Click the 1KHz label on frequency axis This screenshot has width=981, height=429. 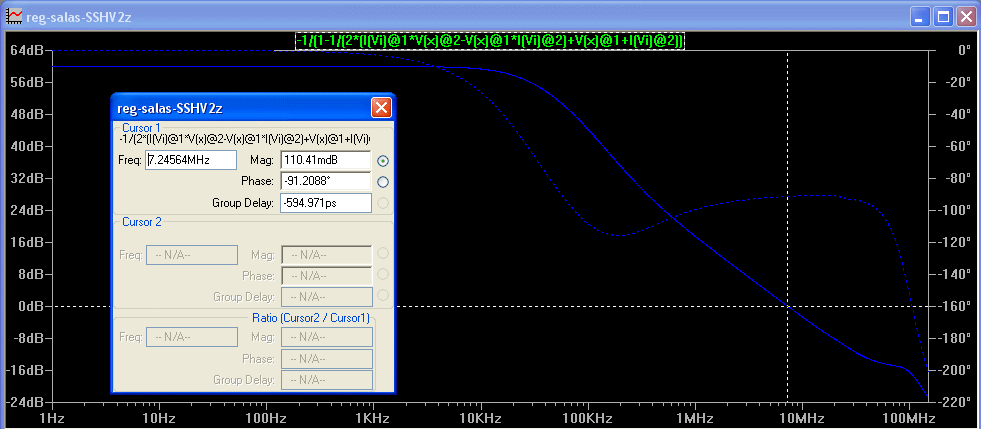373,418
